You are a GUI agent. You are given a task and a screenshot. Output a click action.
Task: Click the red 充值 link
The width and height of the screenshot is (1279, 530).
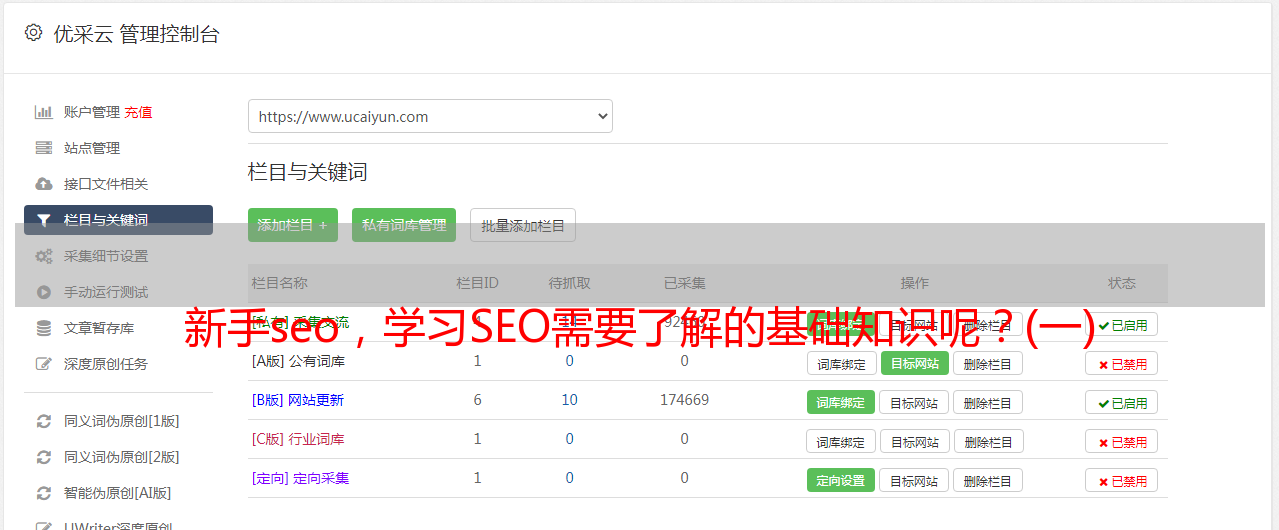click(138, 112)
